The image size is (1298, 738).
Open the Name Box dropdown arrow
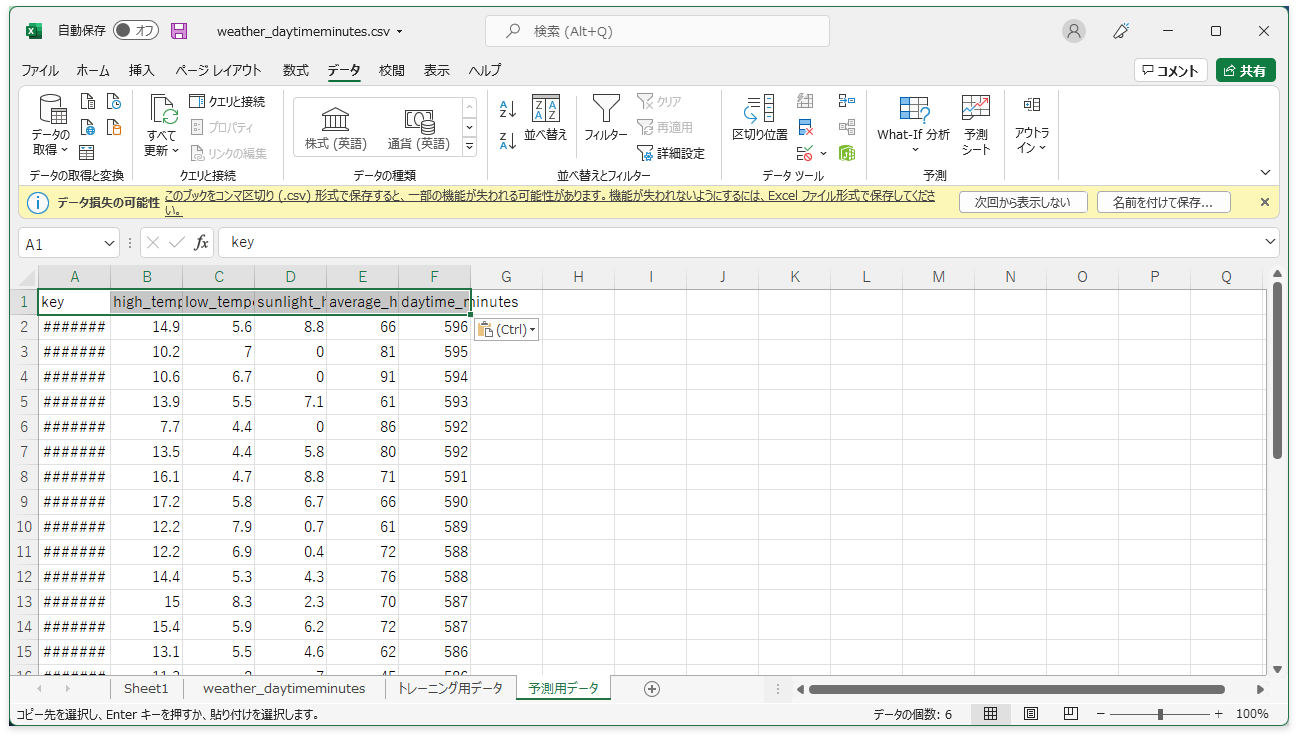tap(110, 244)
